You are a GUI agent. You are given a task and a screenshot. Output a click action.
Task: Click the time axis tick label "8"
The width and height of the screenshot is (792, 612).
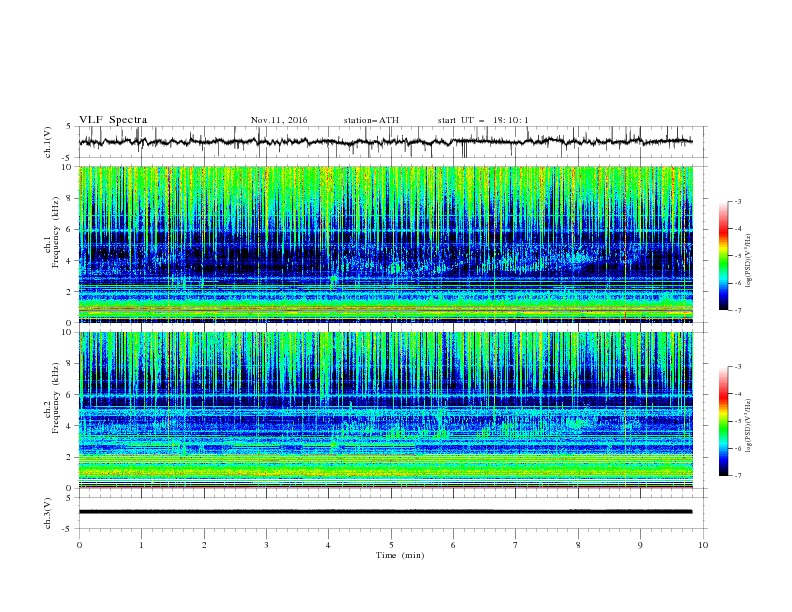(578, 545)
